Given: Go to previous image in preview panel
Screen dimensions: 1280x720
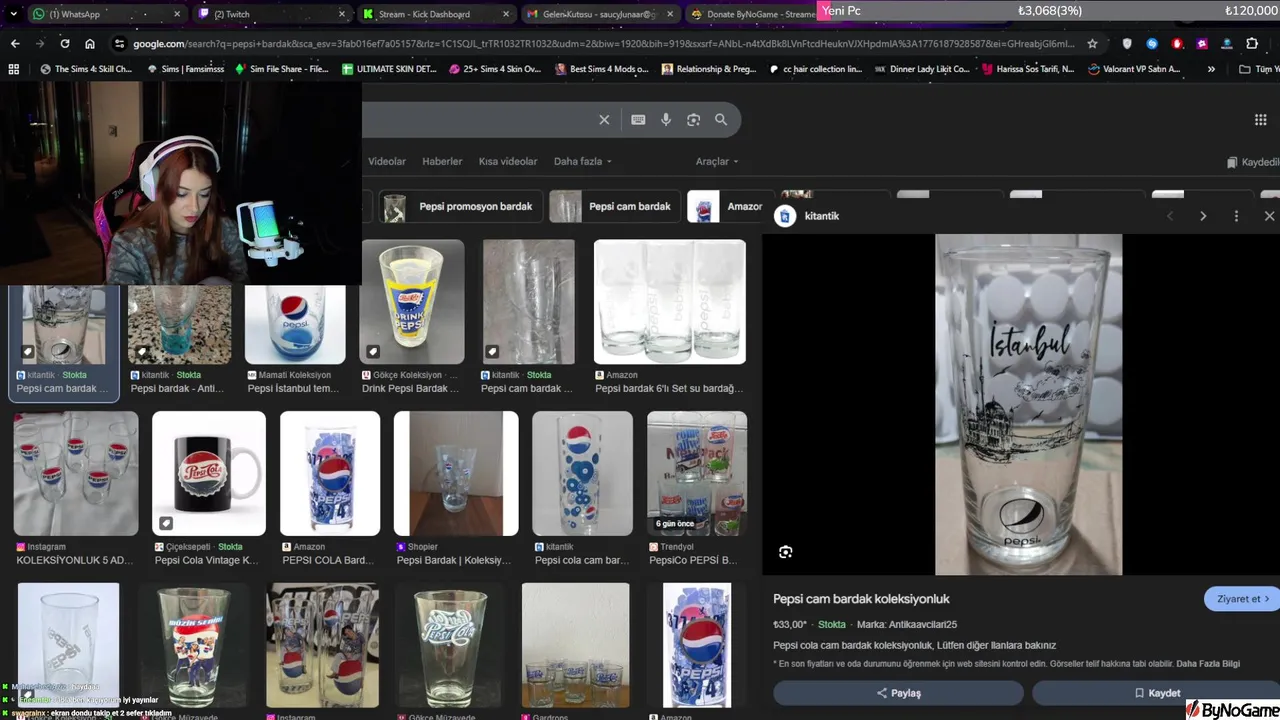Looking at the screenshot, I should tap(1170, 216).
